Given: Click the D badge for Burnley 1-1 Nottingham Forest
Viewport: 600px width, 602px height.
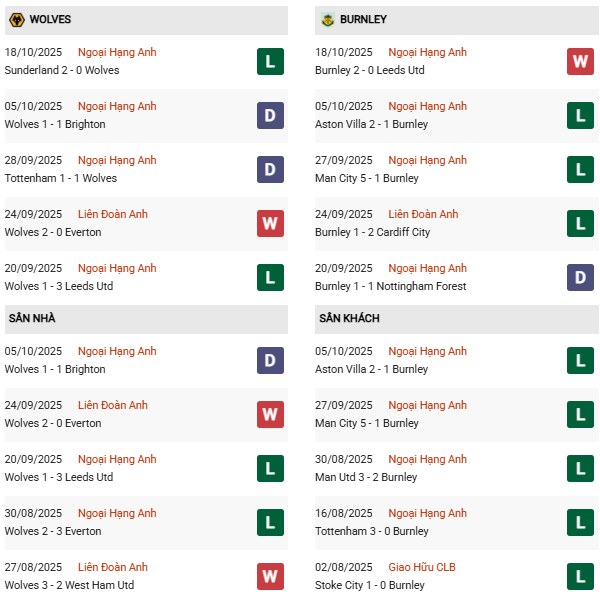Looking at the screenshot, I should click(580, 278).
